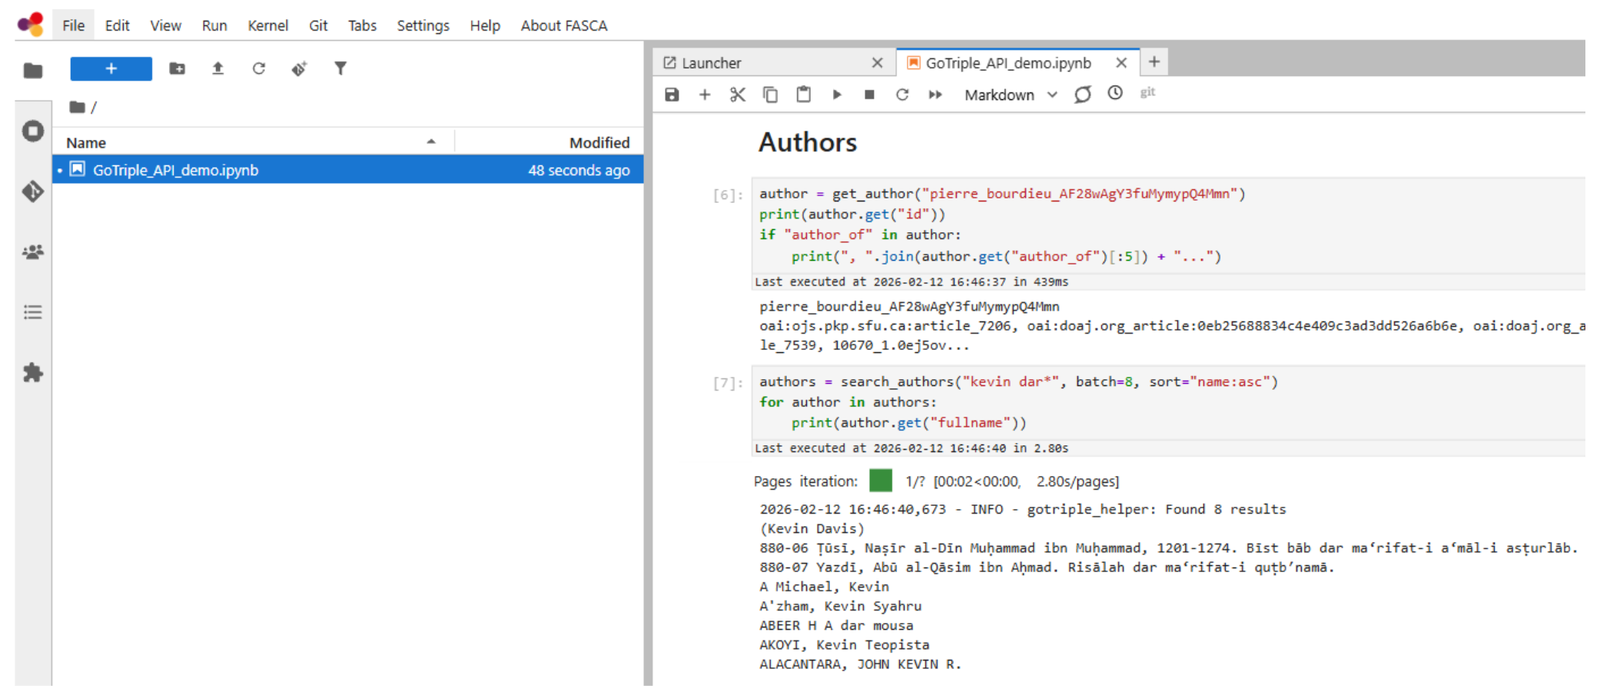Add a new tab with plus button
The image size is (1600, 689).
[1154, 62]
